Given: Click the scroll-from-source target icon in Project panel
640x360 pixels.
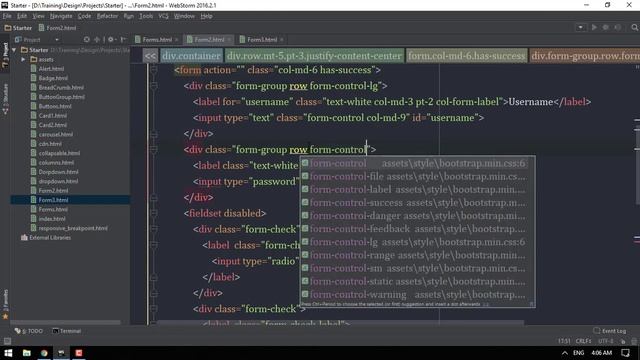Looking at the screenshot, I should click(x=87, y=40).
